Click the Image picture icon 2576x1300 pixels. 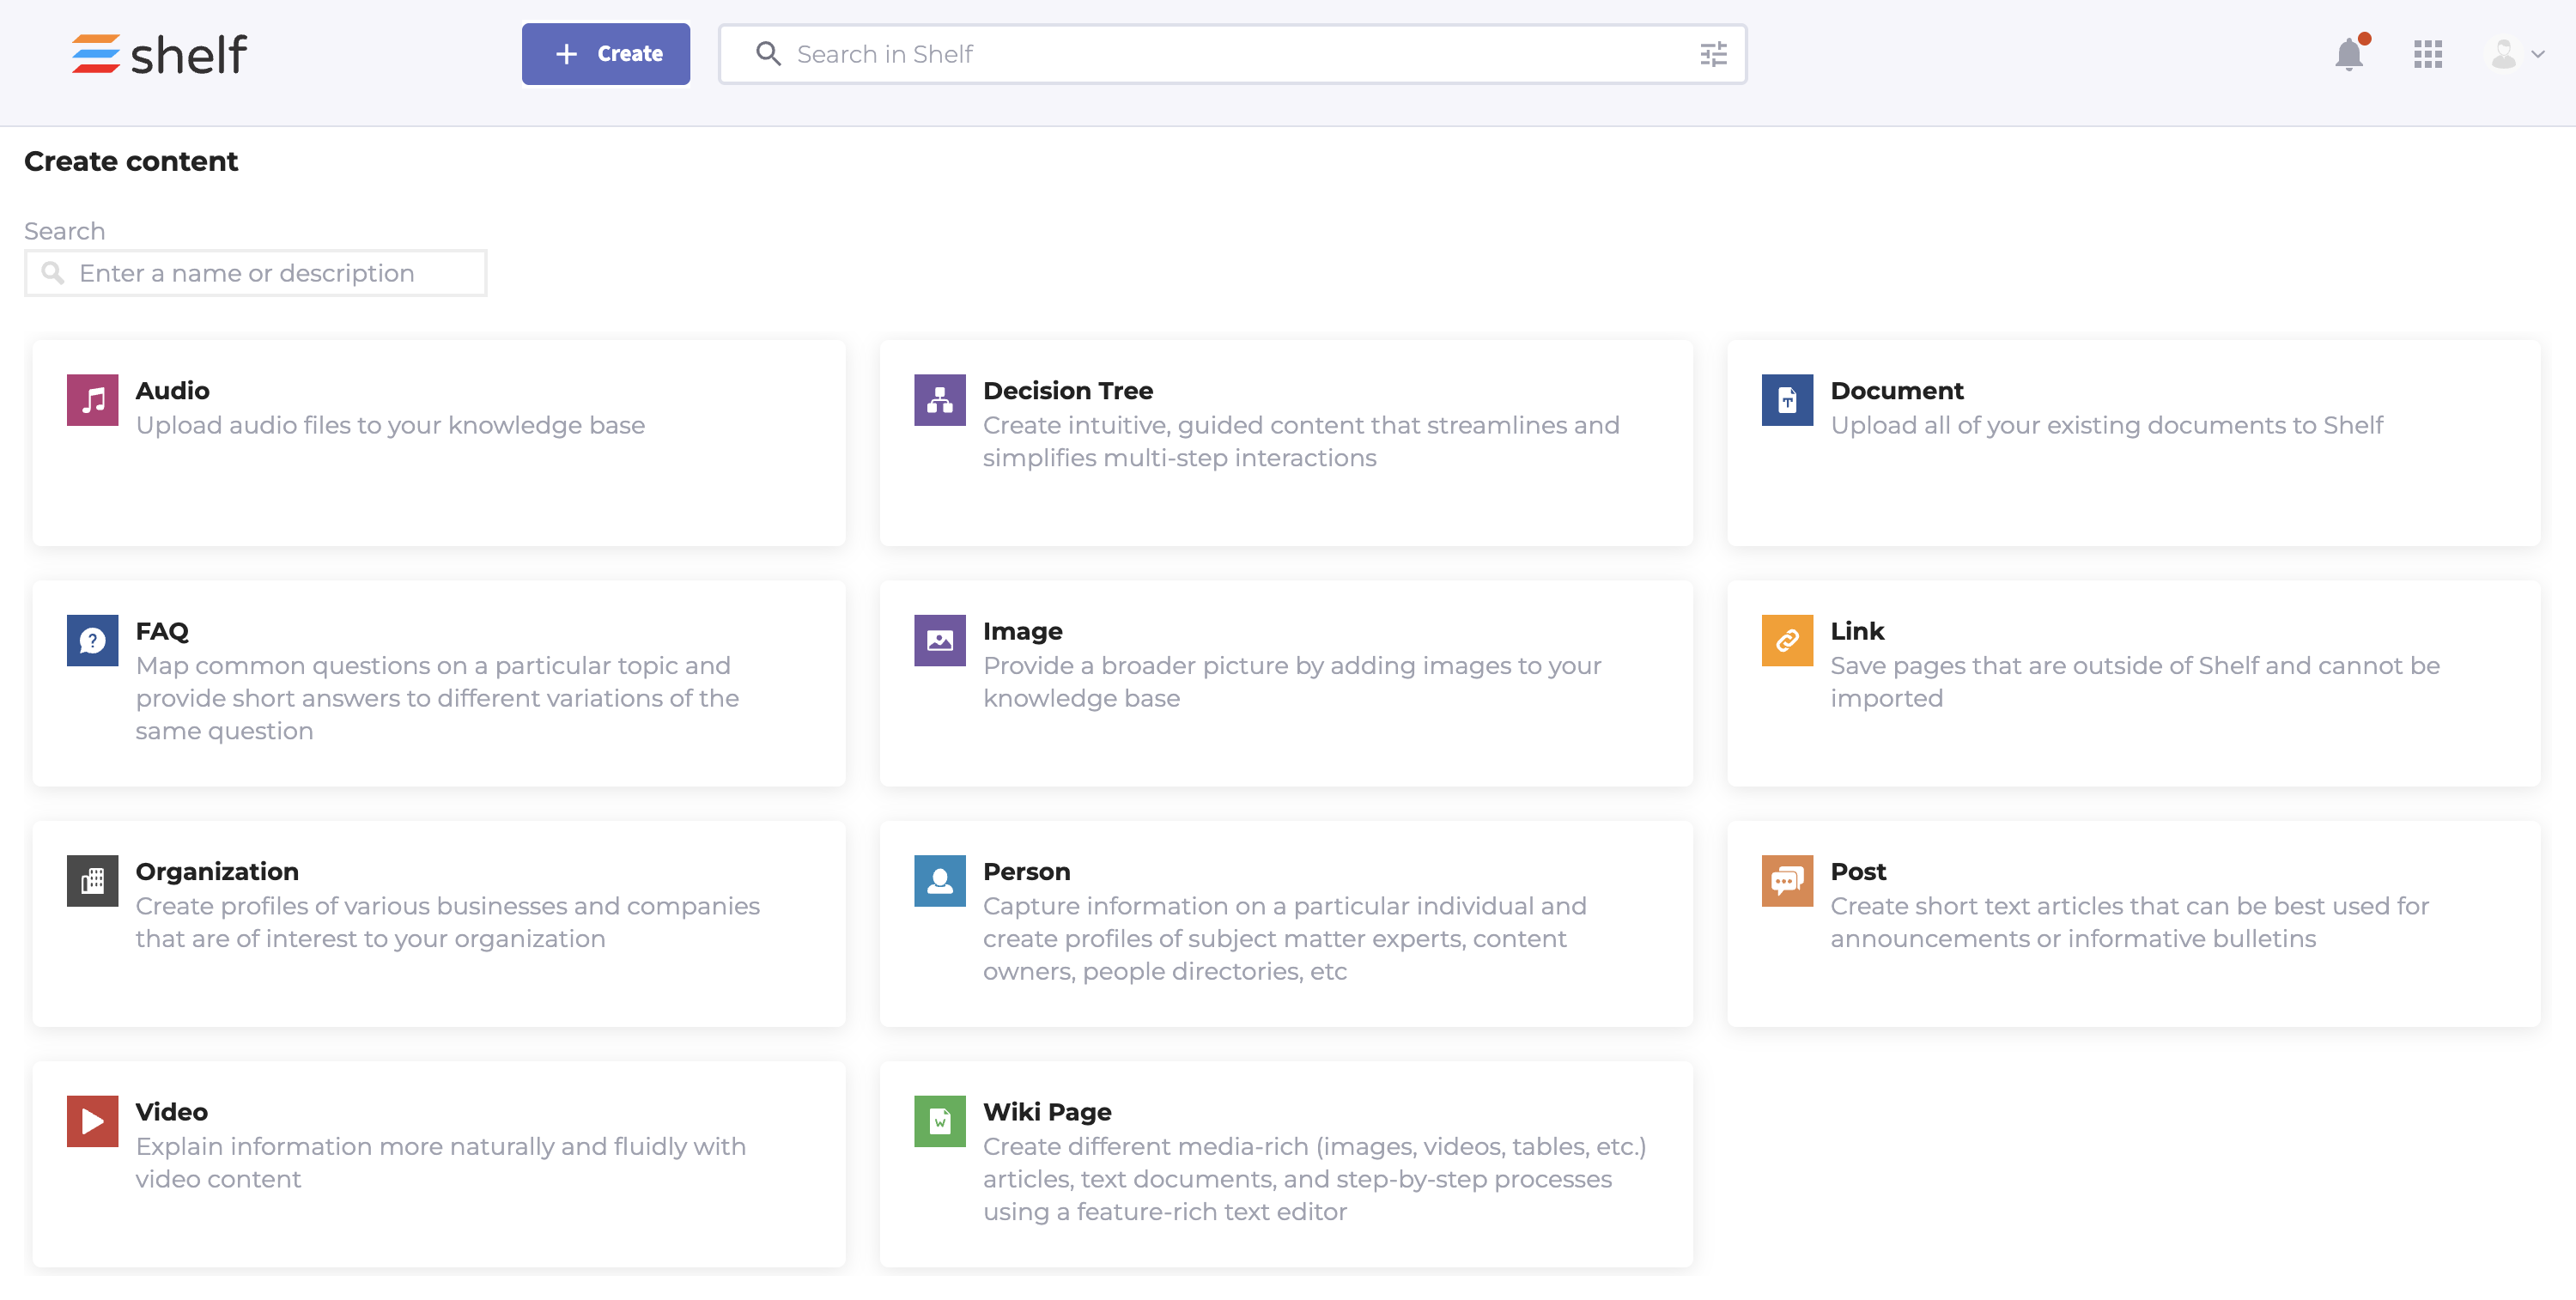coord(939,640)
